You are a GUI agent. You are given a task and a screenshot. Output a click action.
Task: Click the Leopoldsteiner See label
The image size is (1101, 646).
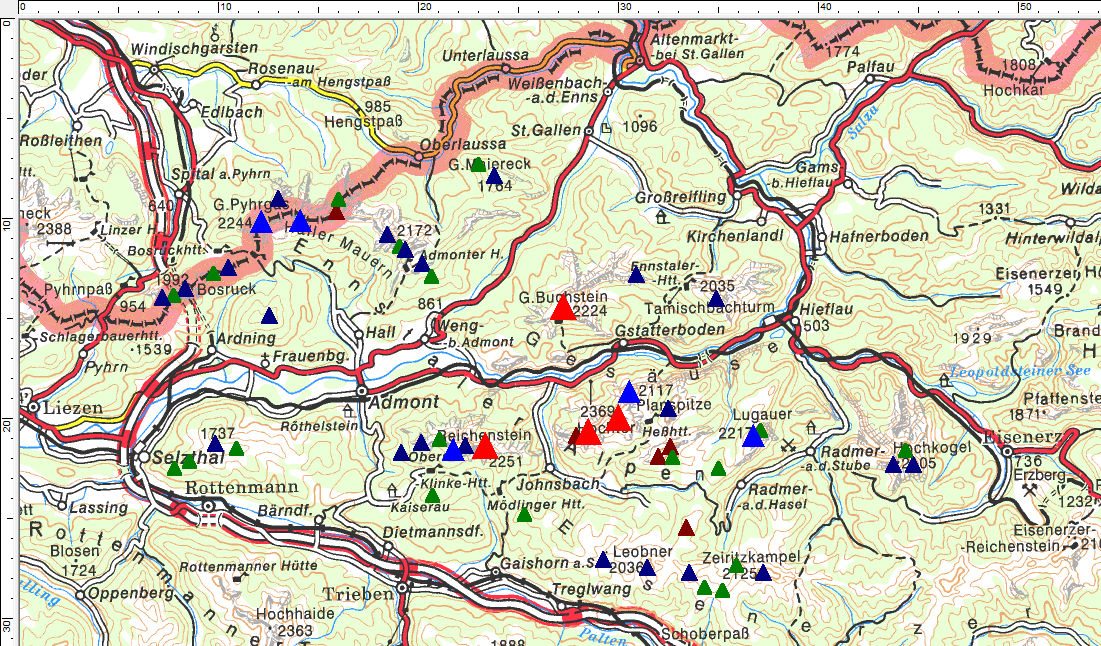click(x=1021, y=370)
